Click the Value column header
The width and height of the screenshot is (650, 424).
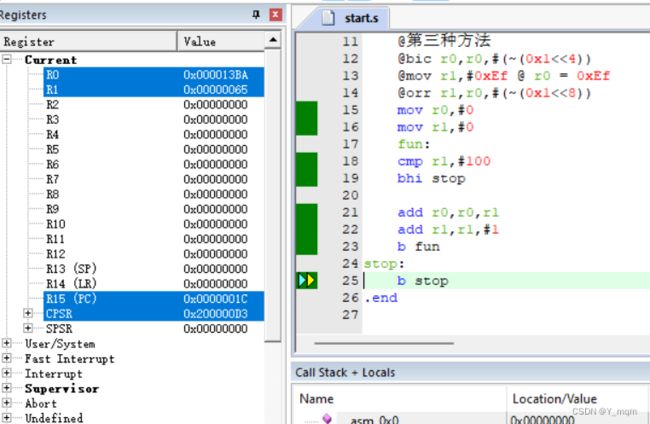[221, 41]
